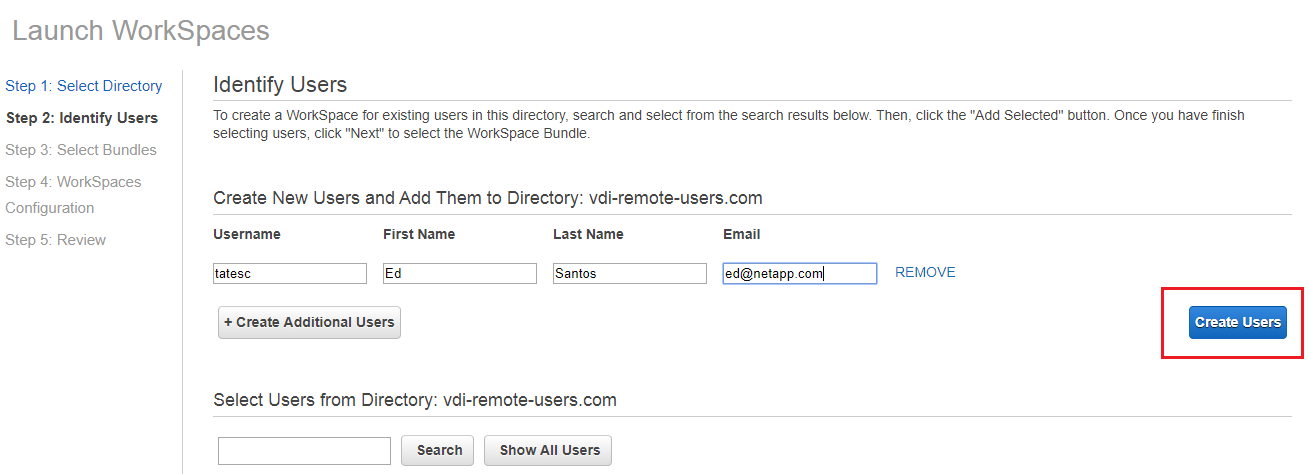
Task: Click the Email column label
Action: pyautogui.click(x=741, y=234)
